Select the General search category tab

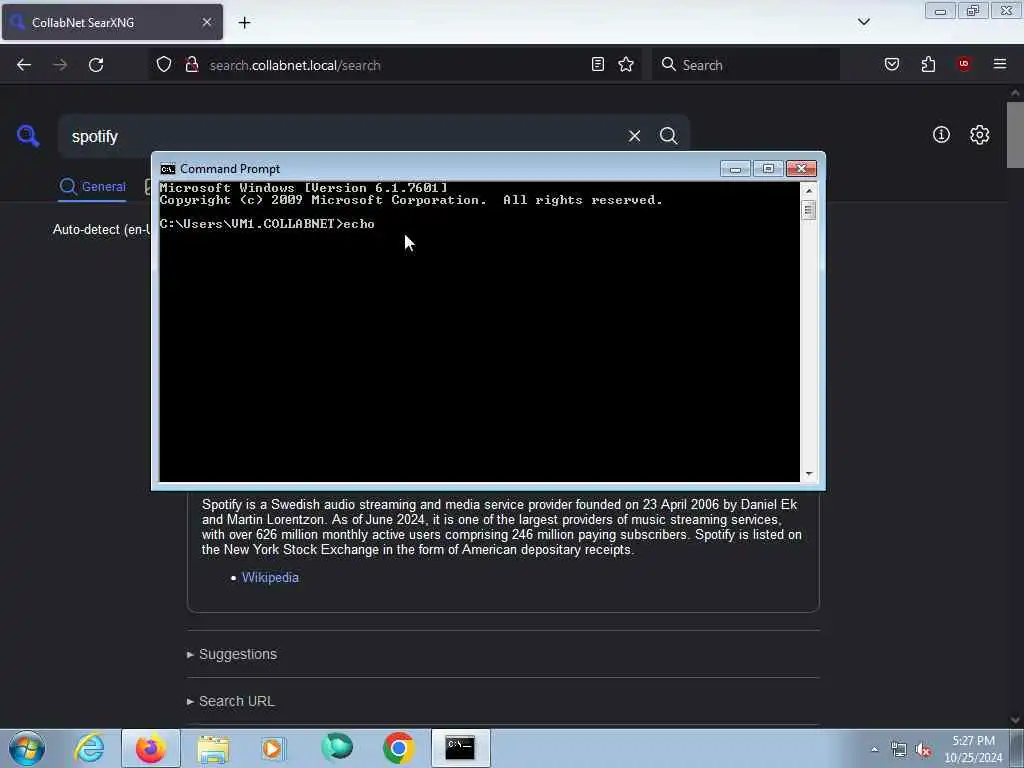point(93,187)
